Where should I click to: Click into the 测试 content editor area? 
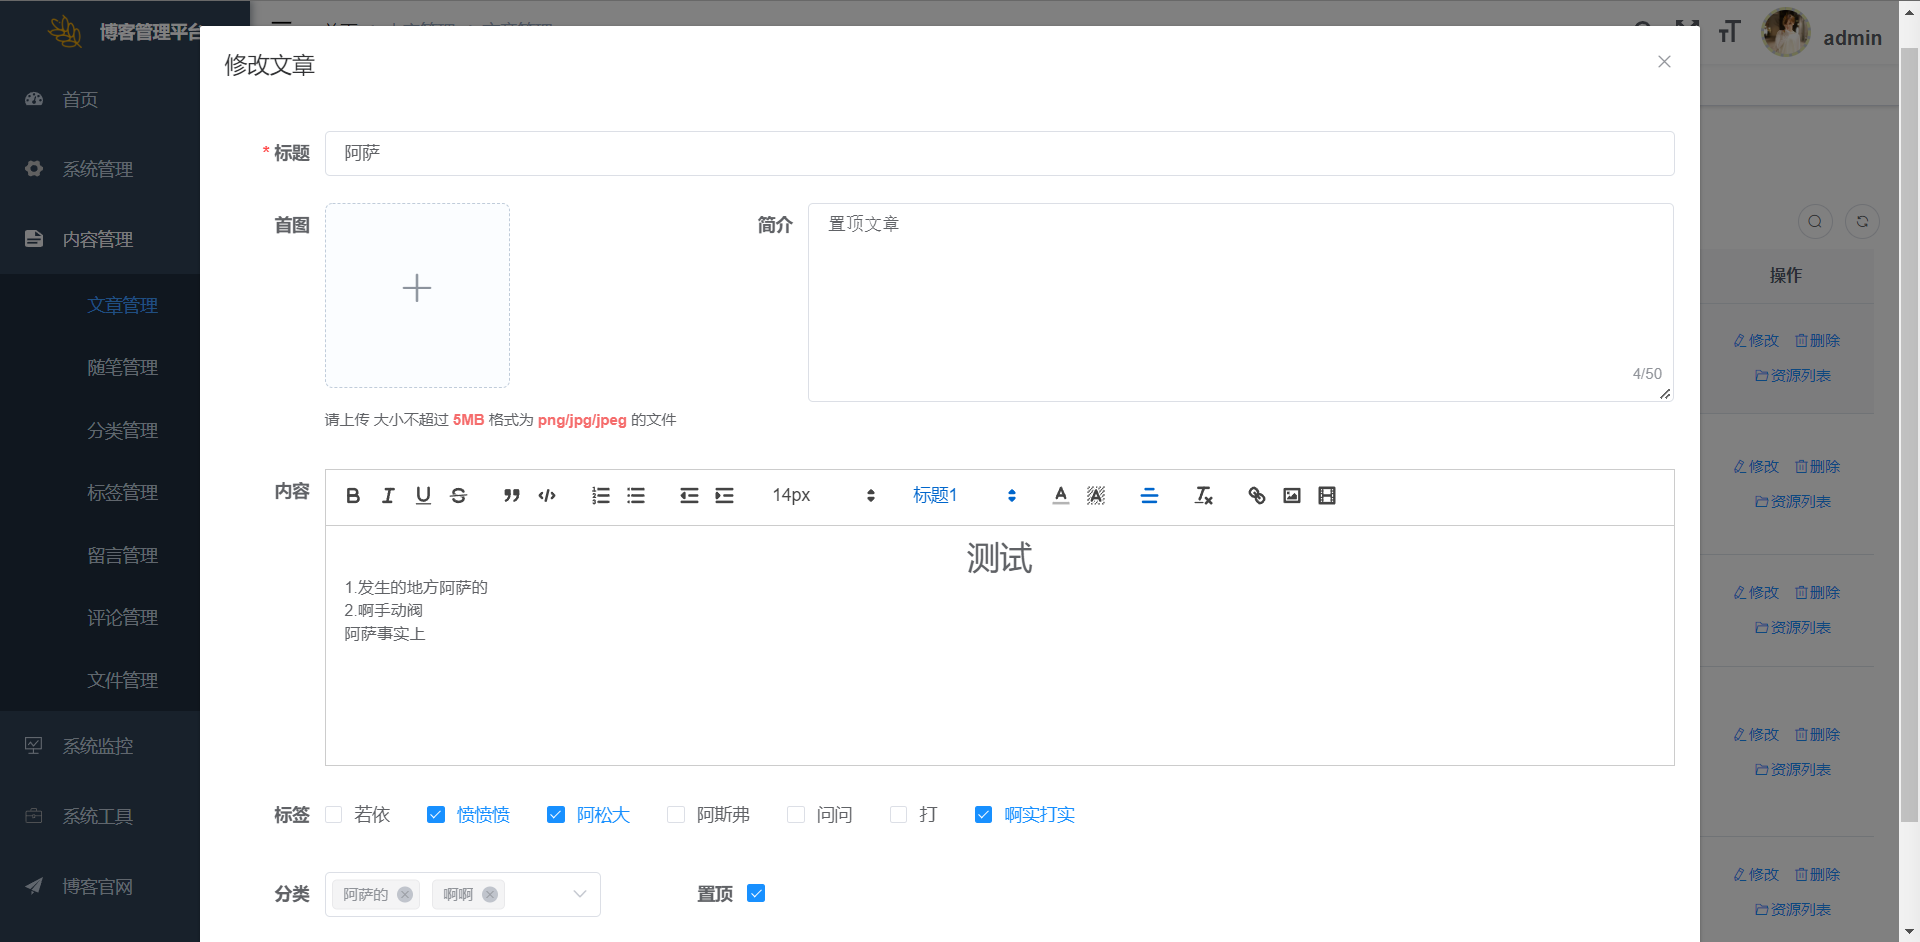point(999,645)
